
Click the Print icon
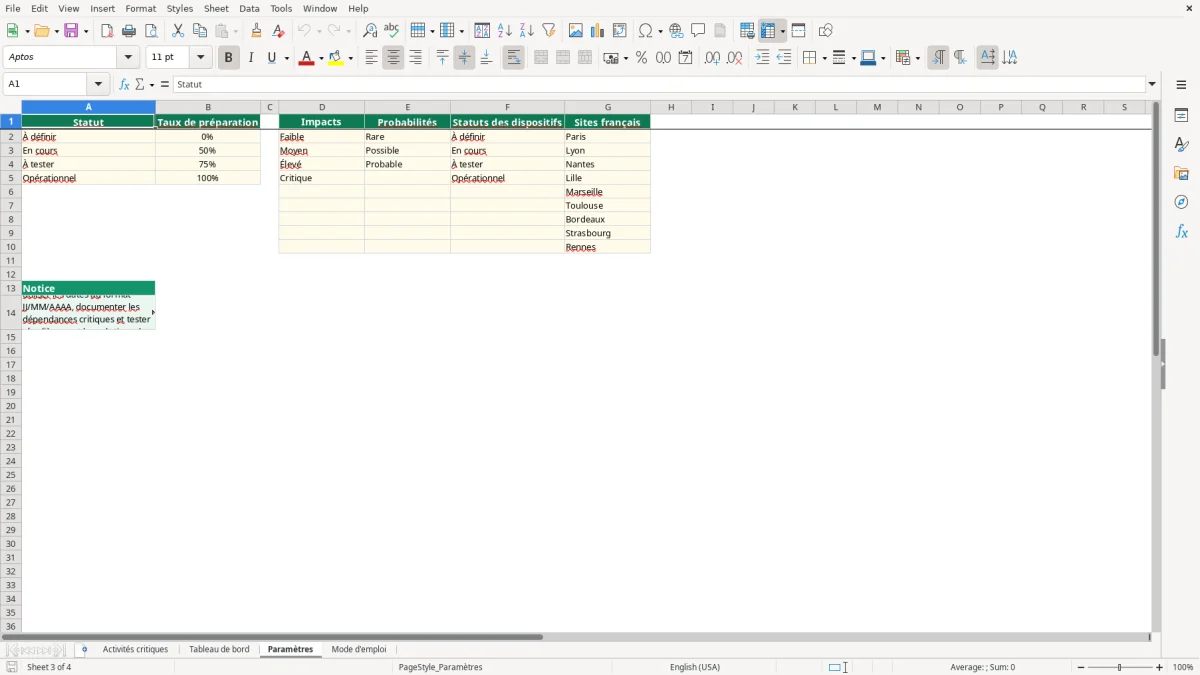coord(129,31)
